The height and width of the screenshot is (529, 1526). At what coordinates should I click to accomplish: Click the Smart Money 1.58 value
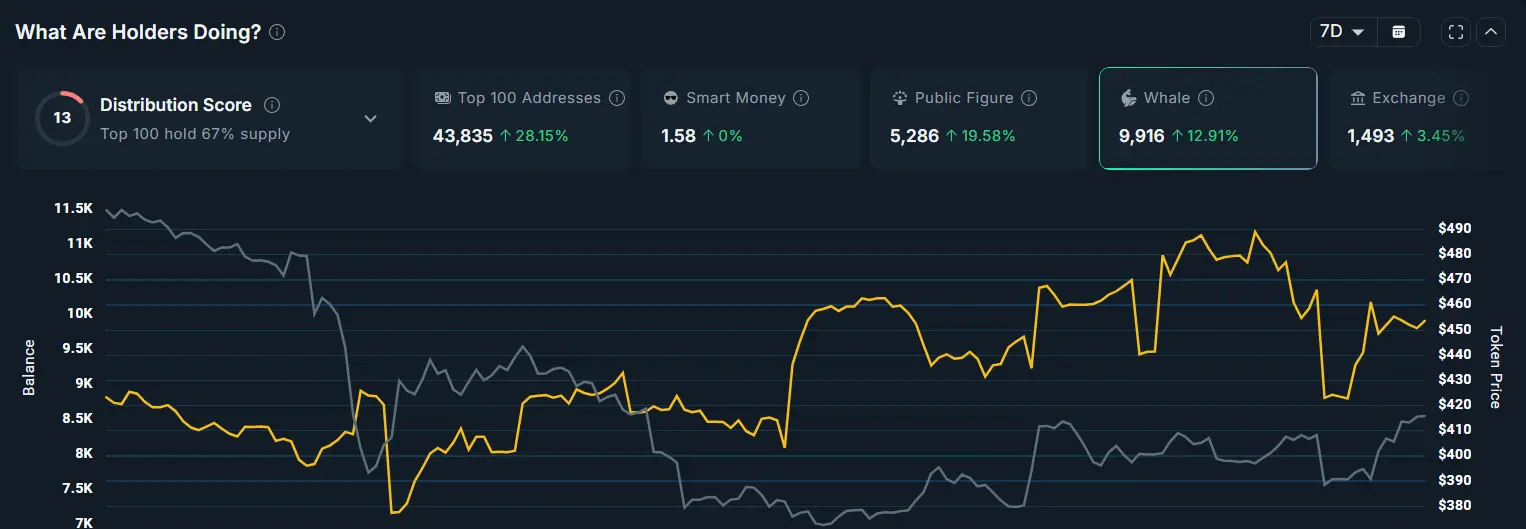678,135
